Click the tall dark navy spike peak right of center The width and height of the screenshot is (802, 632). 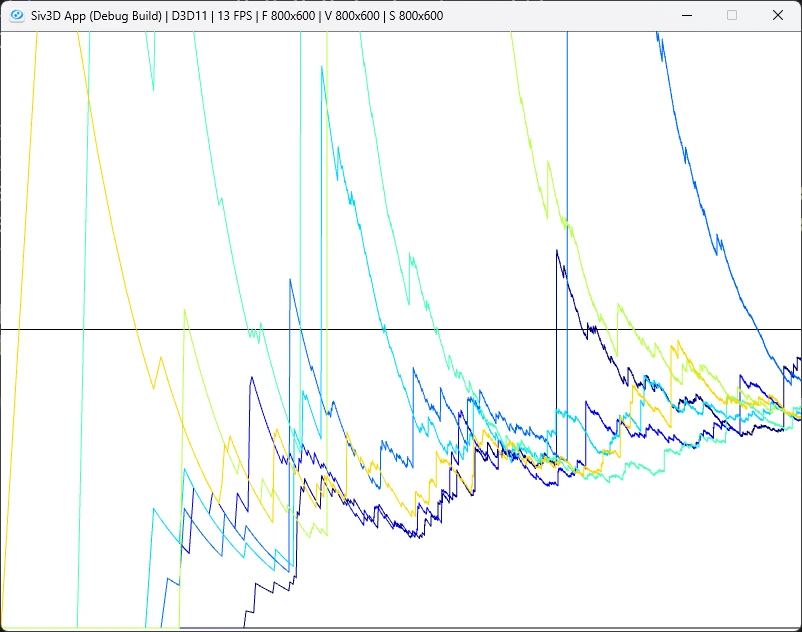[x=557, y=251]
